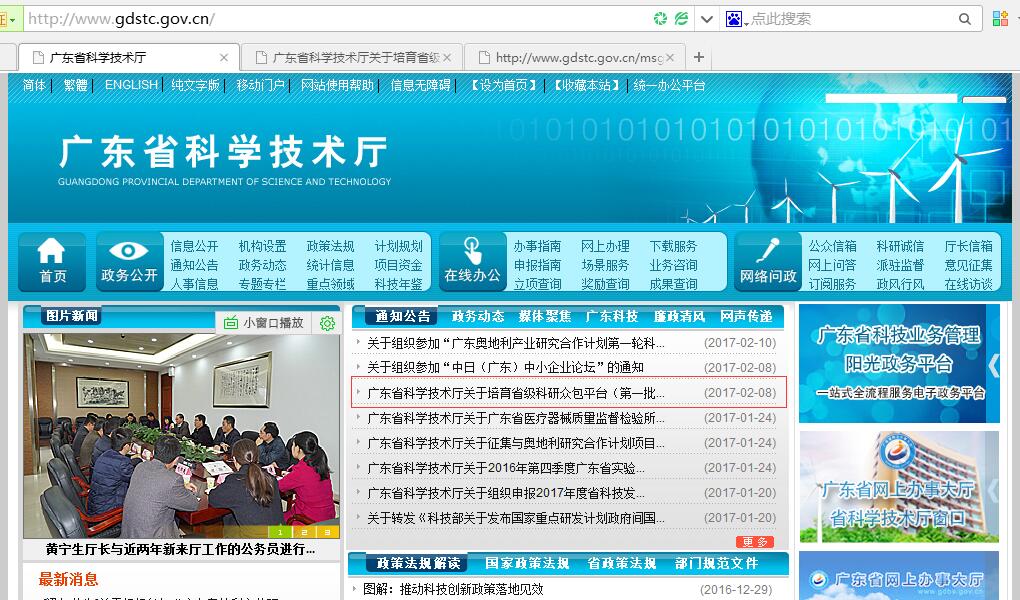
Task: Open the ENGLISH language link
Action: (x=131, y=85)
